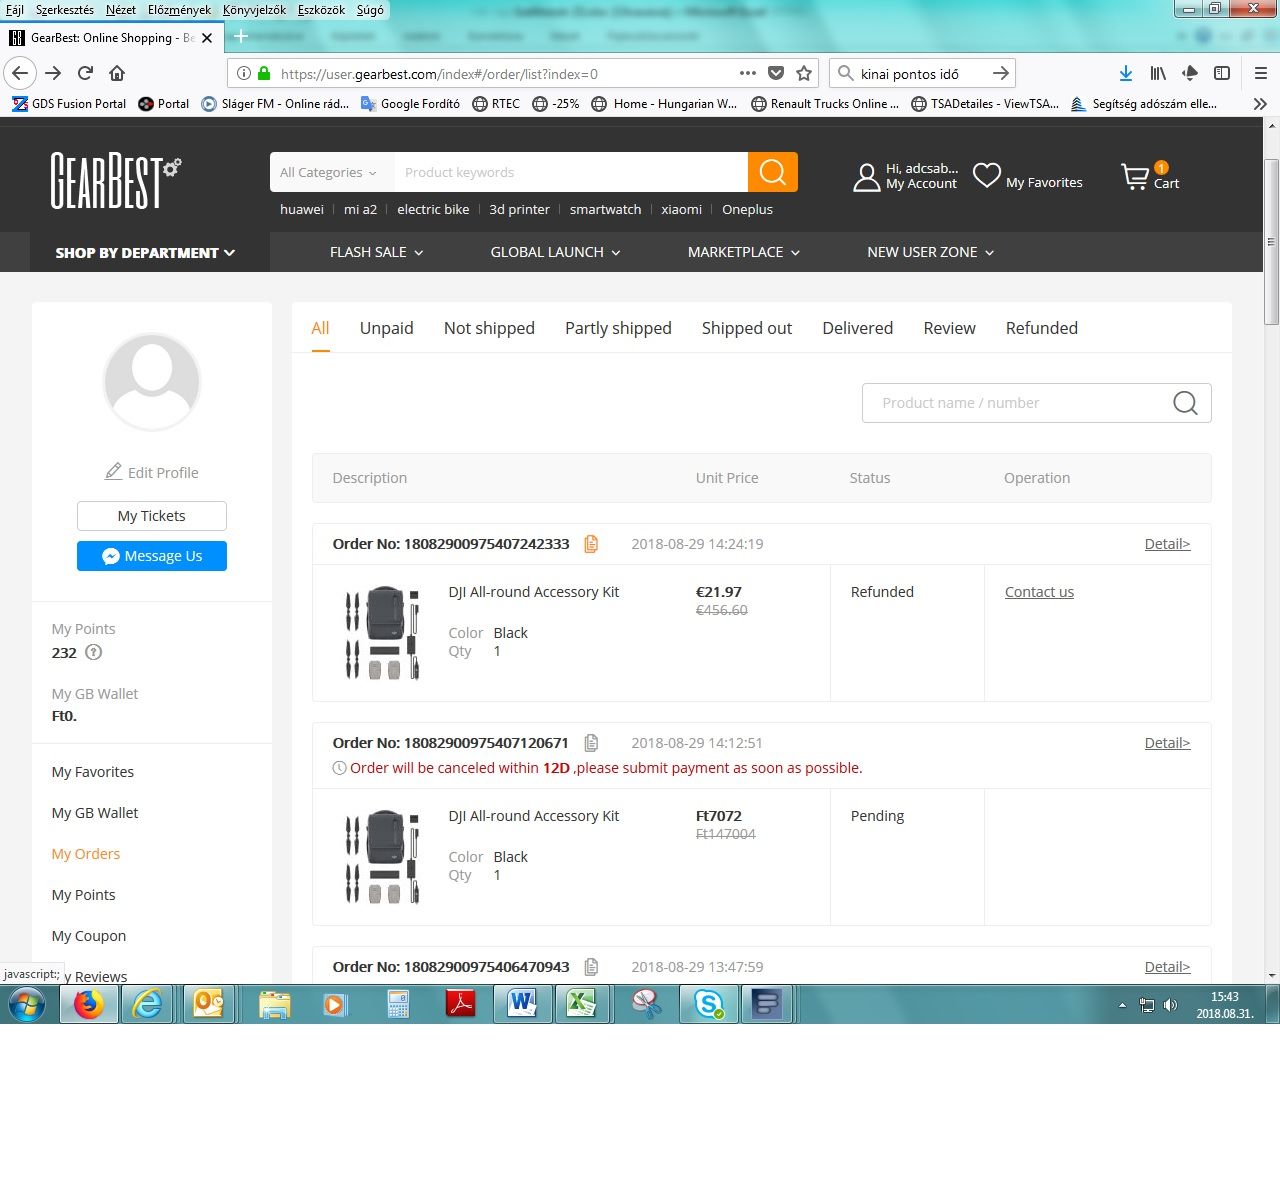Expand the All Categories dropdown
This screenshot has width=1280, height=1181.
[329, 172]
